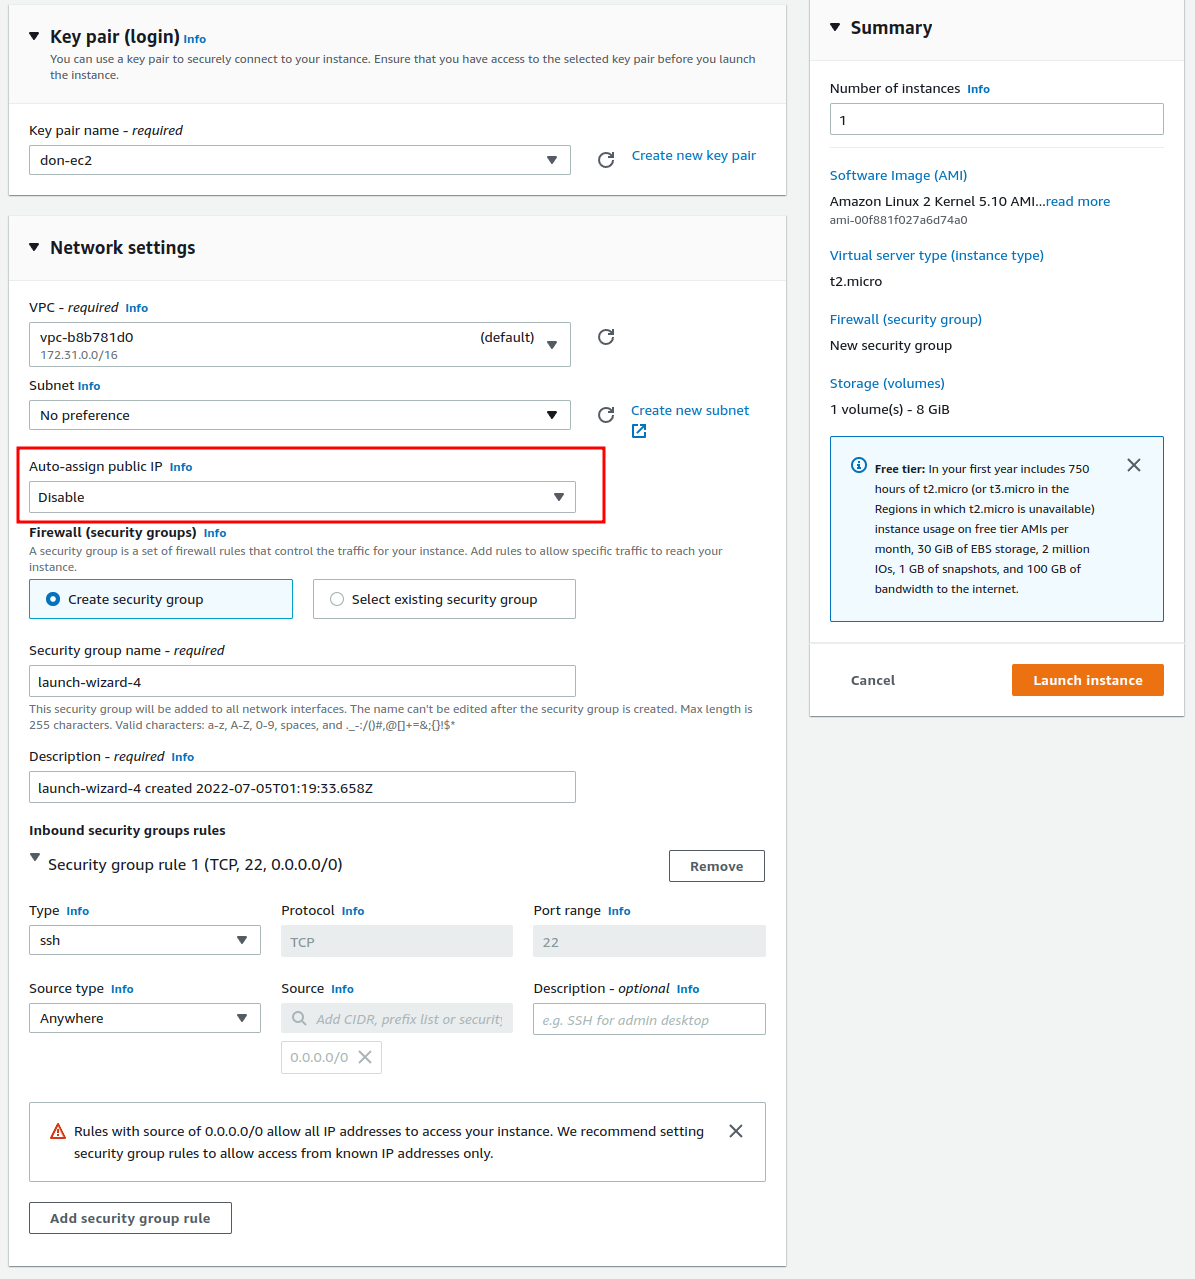Select Create security group radio option

point(54,599)
